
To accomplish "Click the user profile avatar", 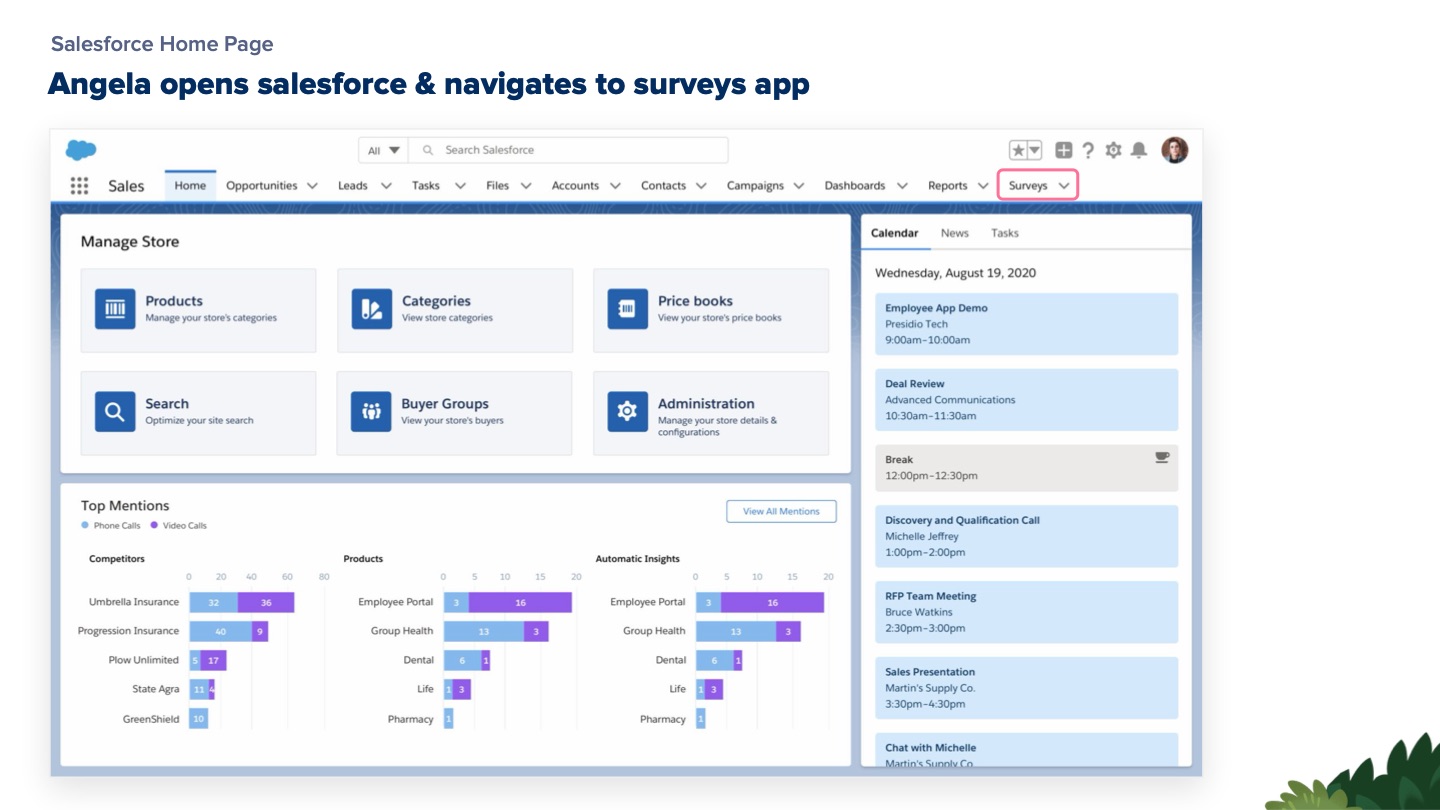I will pyautogui.click(x=1175, y=150).
